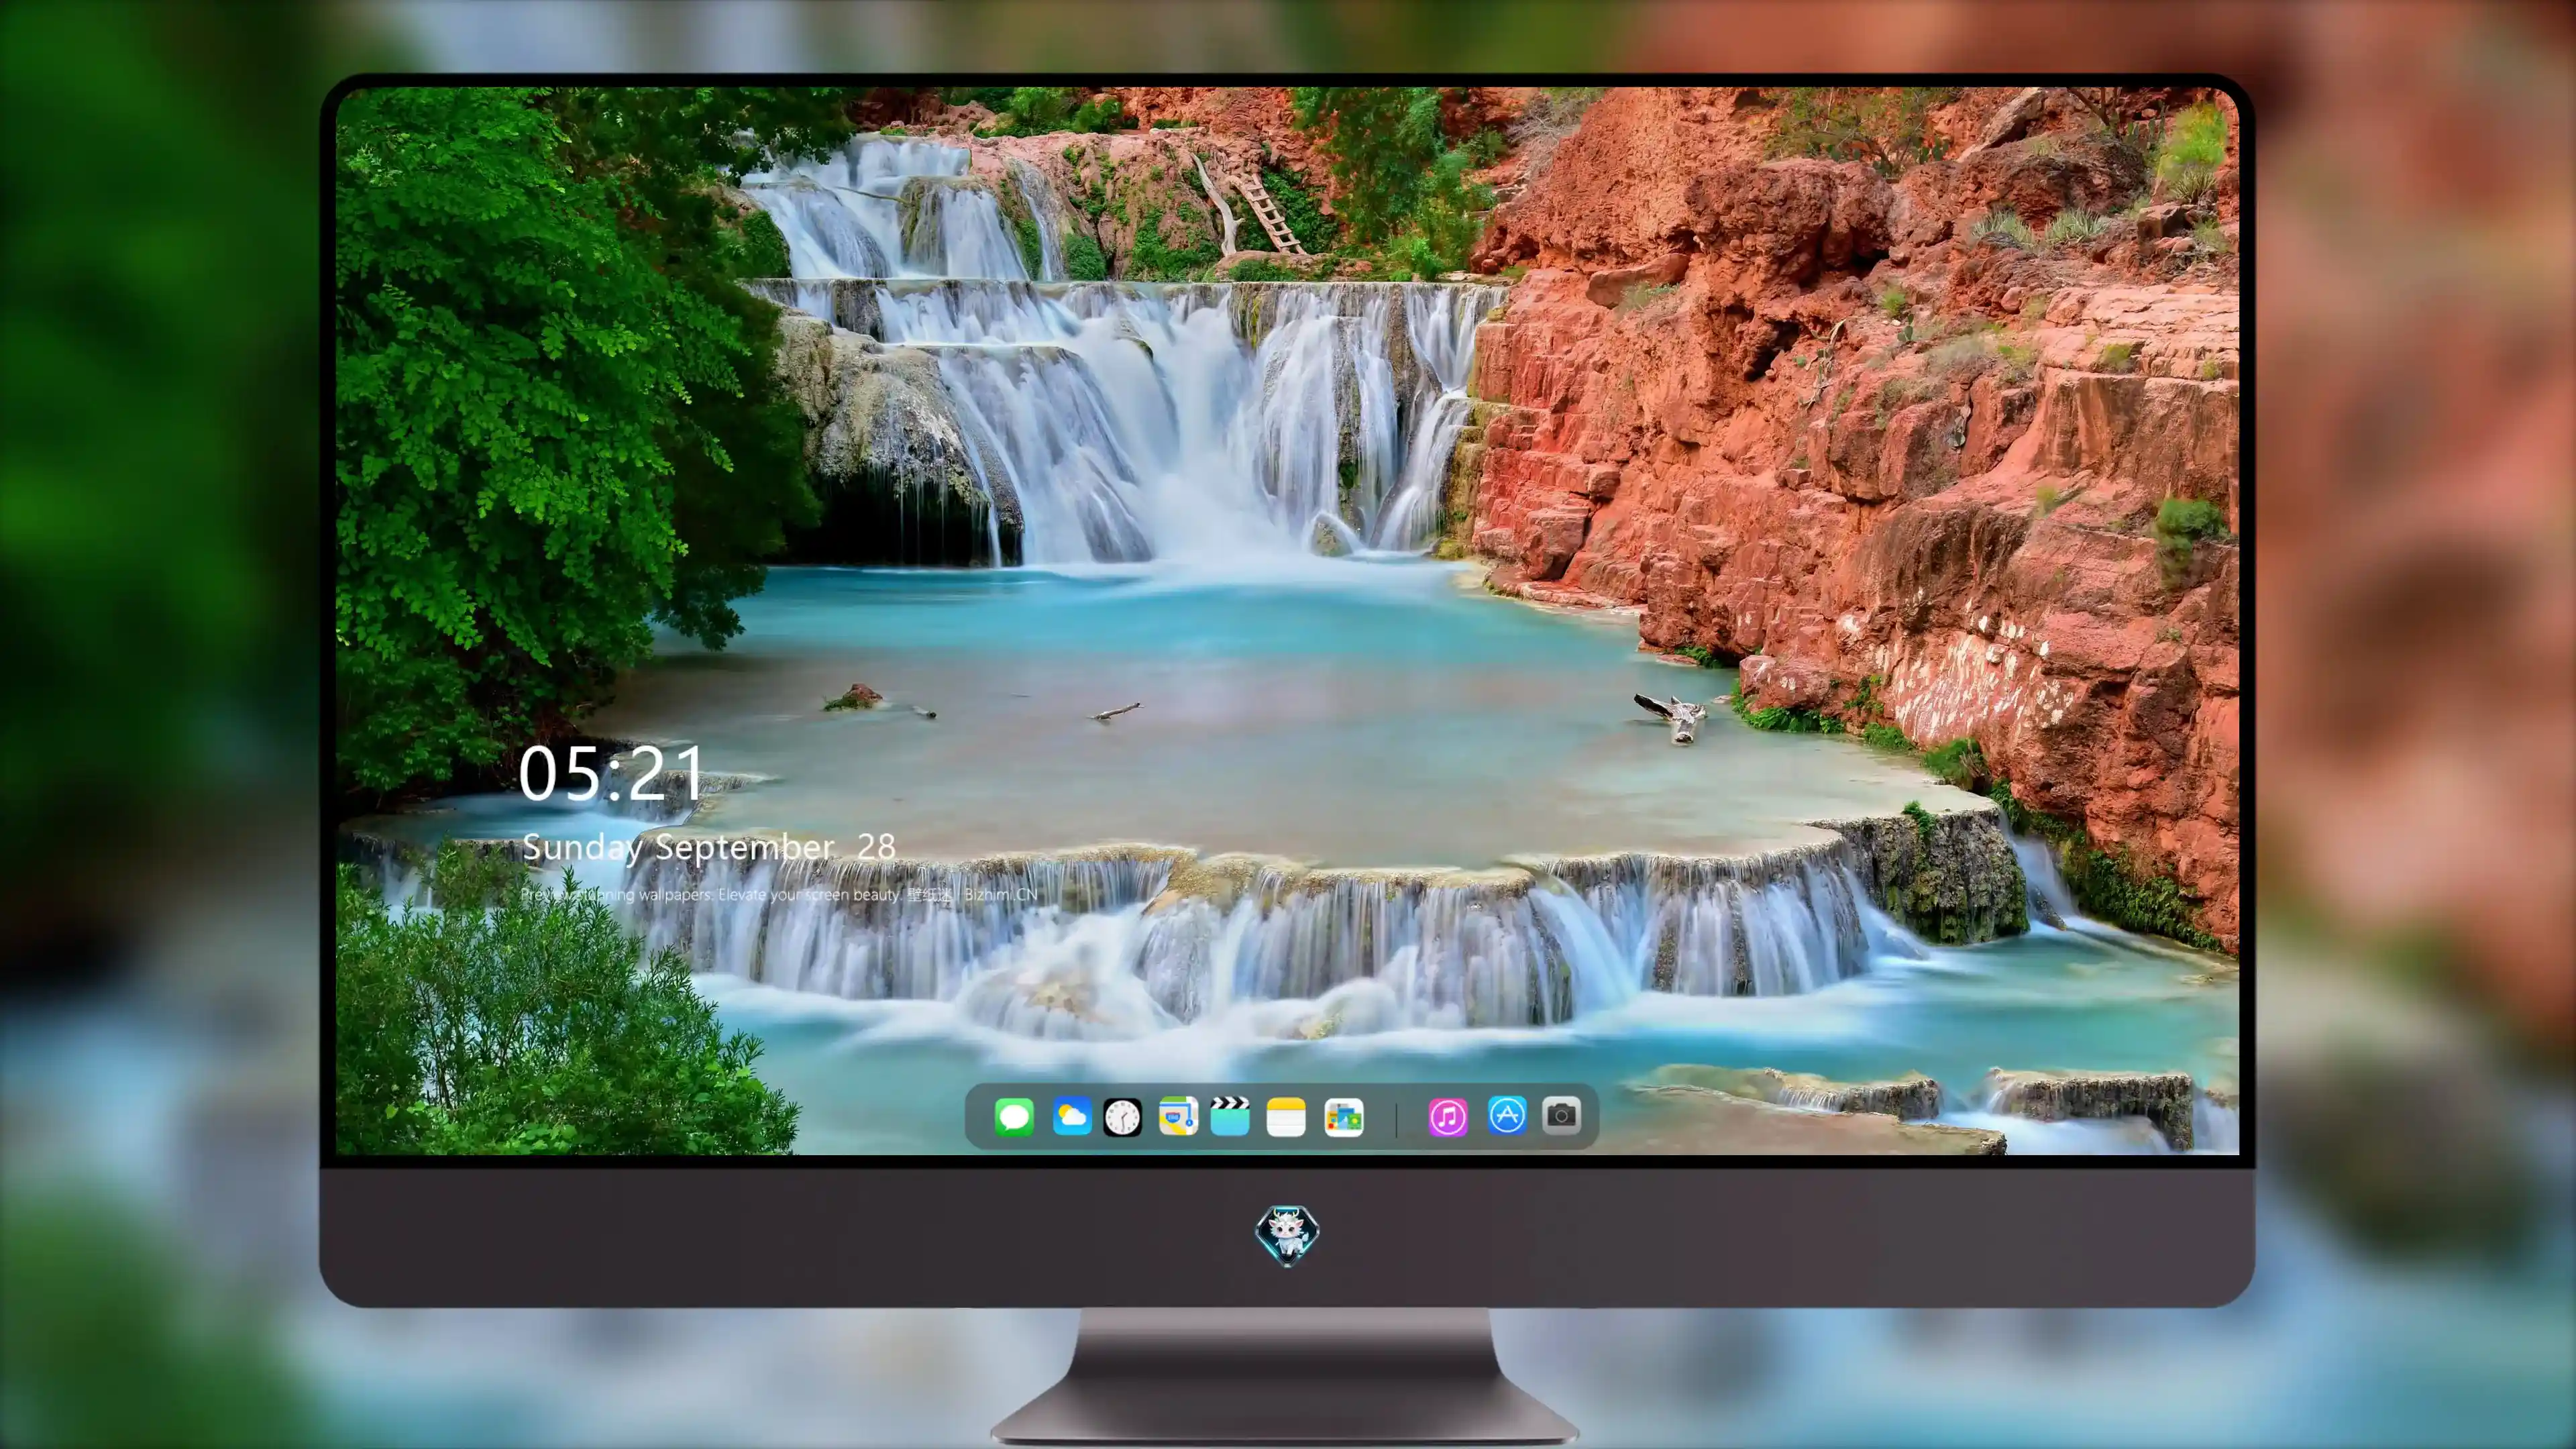Open the Photos gallery icon in the dock

[1344, 1117]
